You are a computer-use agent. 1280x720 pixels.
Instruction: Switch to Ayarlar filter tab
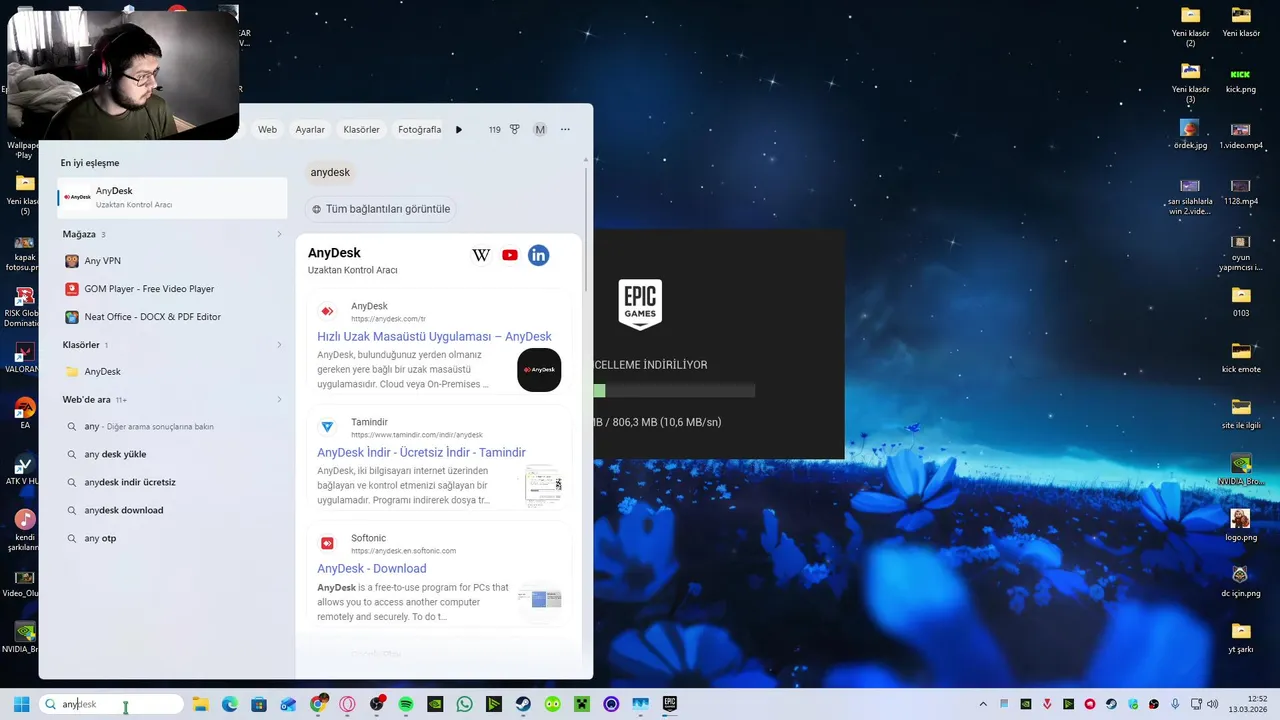pos(310,130)
